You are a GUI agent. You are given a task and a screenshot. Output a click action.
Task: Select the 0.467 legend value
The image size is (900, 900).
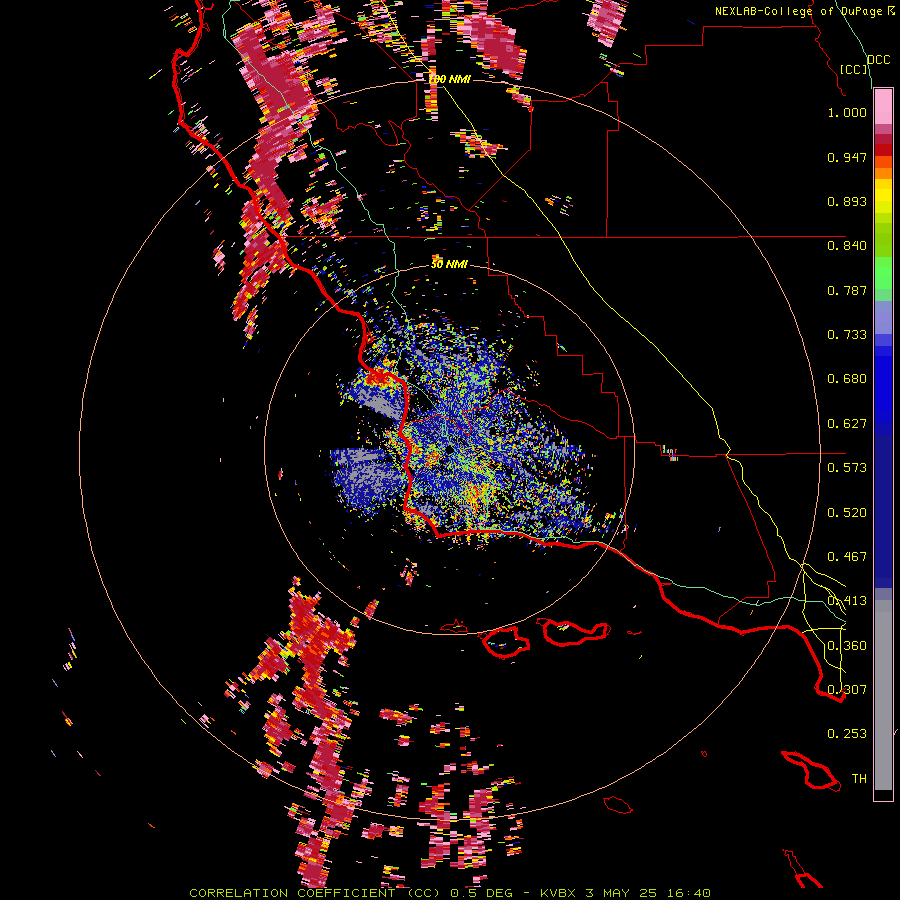click(x=847, y=557)
